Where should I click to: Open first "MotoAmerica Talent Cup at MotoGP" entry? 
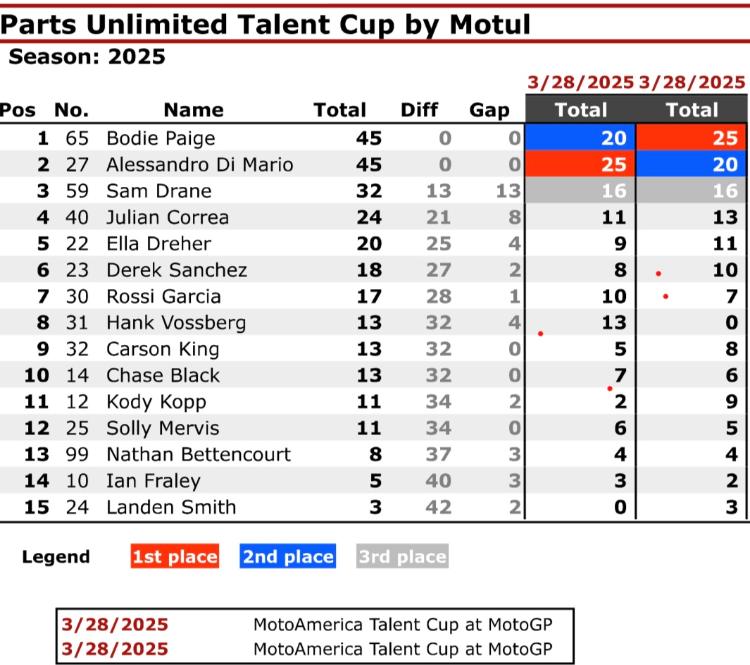[x=402, y=625]
